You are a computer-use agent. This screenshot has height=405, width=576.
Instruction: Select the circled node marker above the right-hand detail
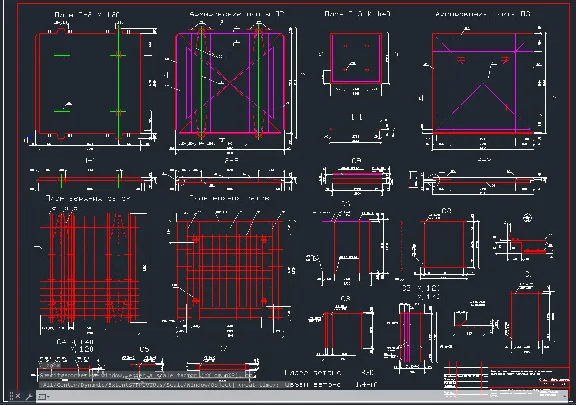[528, 218]
